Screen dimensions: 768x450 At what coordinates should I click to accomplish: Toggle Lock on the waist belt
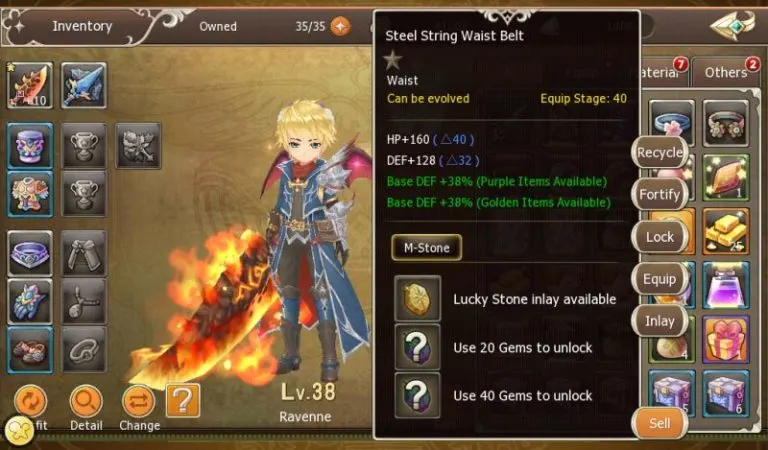659,237
